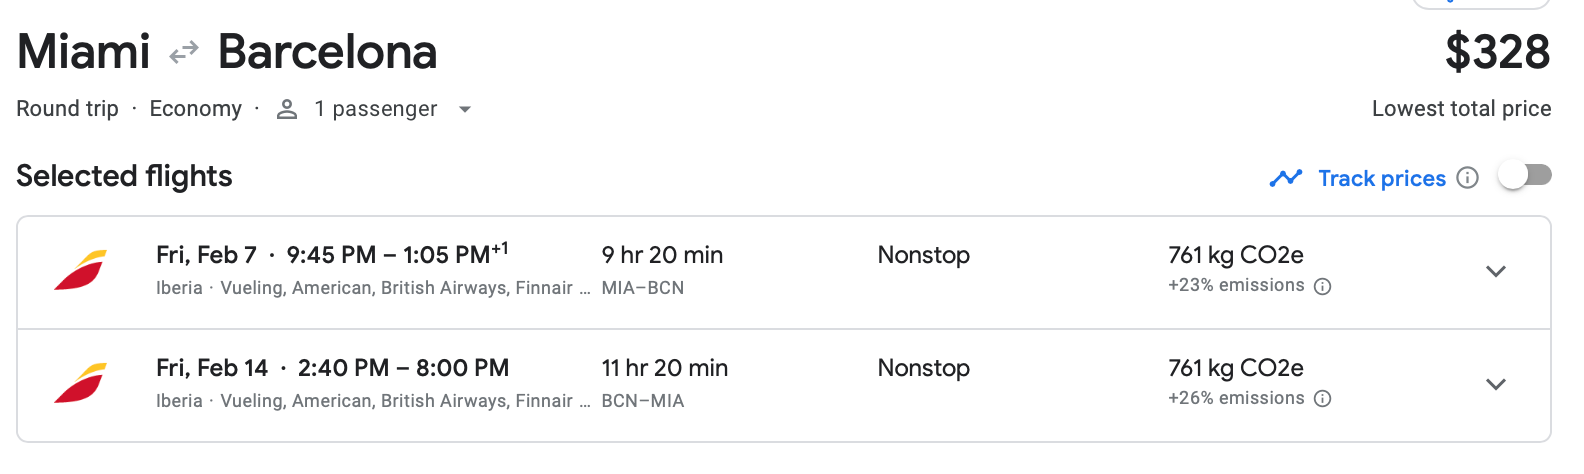Viewport: 1584px width, 474px height.
Task: Click the $328 lowest total price
Action: [1497, 52]
